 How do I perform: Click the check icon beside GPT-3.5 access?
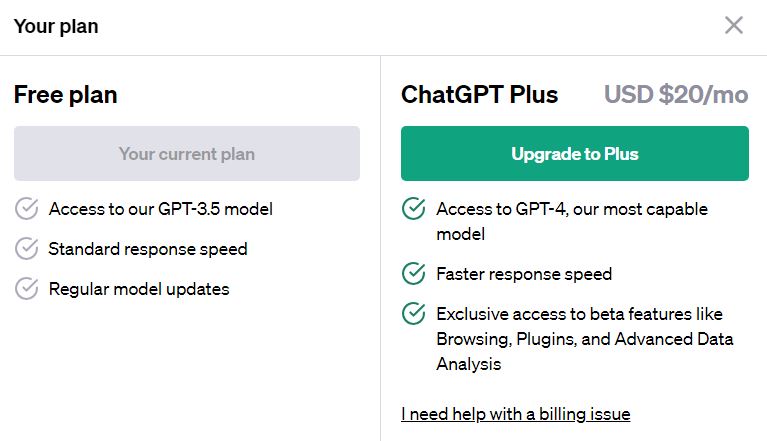(x=26, y=209)
